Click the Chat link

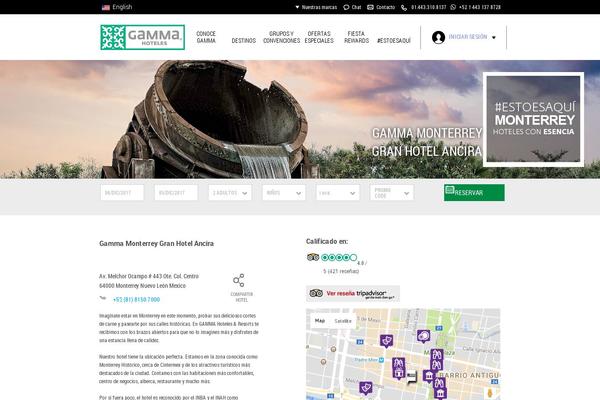[356, 7]
